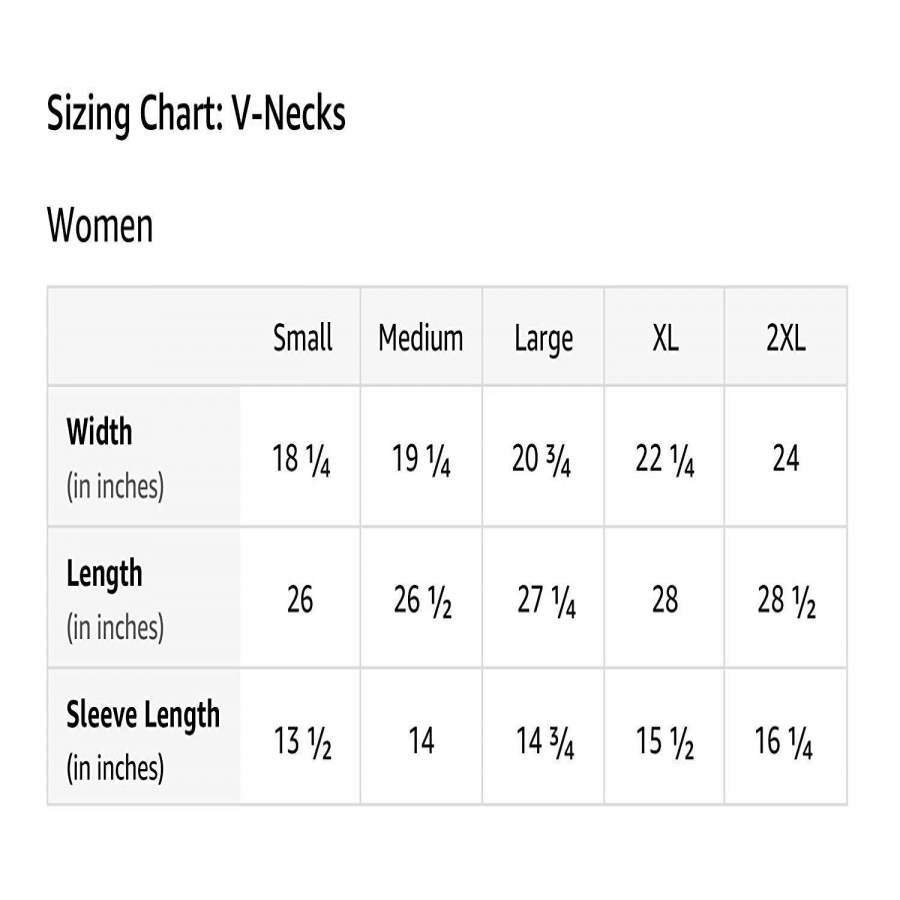Click the Sleeve Length row label
This screenshot has width=900, height=900.
click(x=143, y=715)
